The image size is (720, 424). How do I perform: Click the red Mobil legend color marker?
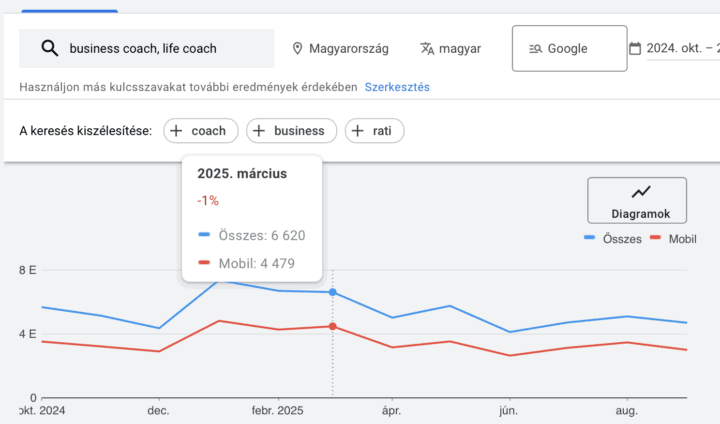click(x=656, y=239)
